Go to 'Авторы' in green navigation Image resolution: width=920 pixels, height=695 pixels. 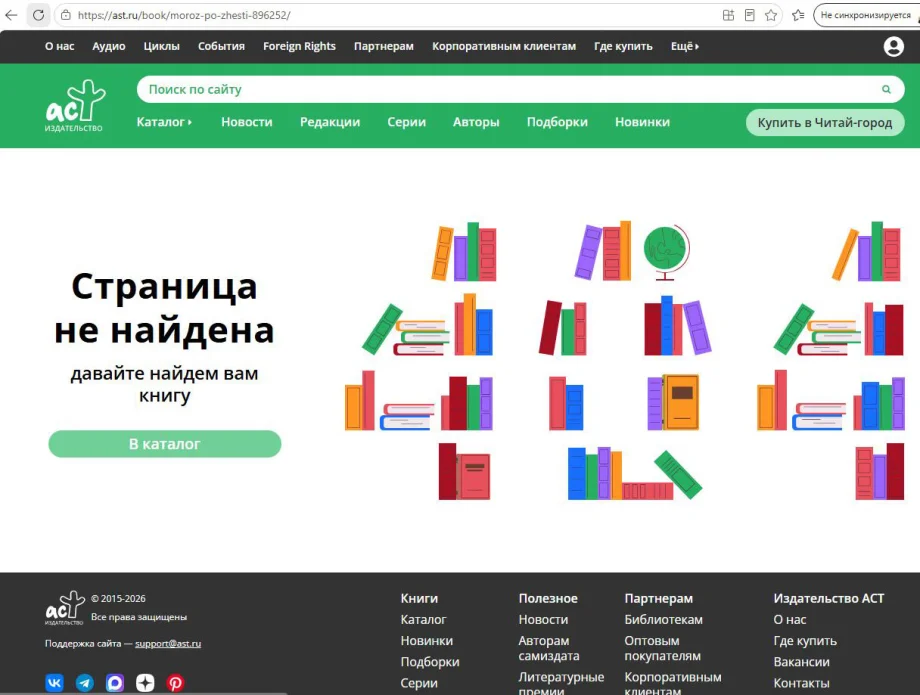476,122
